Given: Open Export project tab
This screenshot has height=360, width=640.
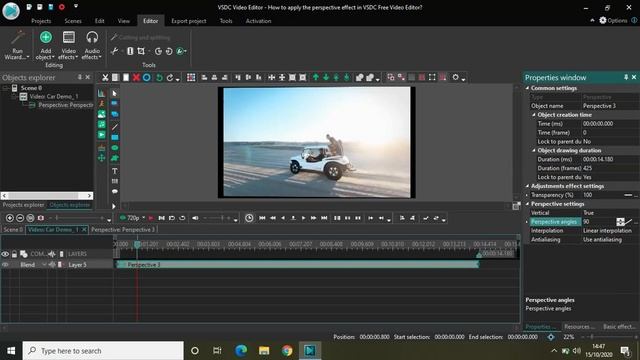Looking at the screenshot, I should pyautogui.click(x=189, y=21).
